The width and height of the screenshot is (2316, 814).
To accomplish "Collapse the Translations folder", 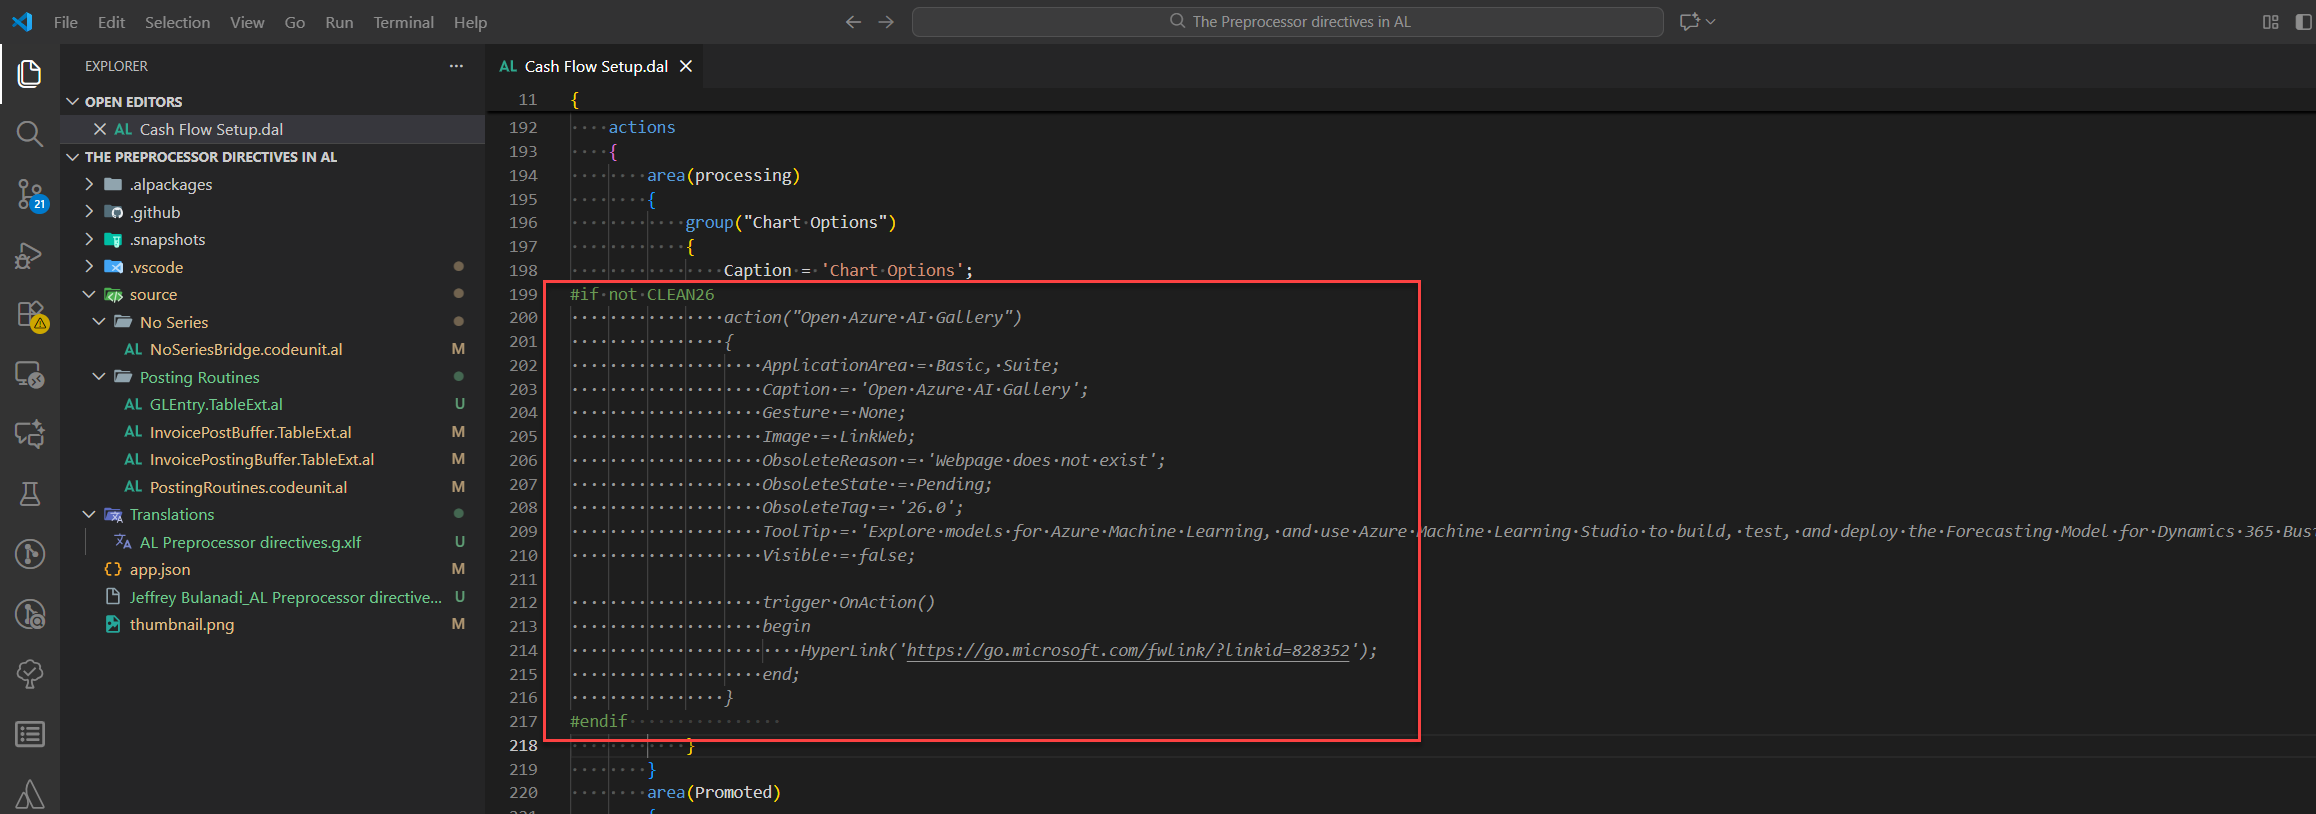I will pyautogui.click(x=89, y=514).
